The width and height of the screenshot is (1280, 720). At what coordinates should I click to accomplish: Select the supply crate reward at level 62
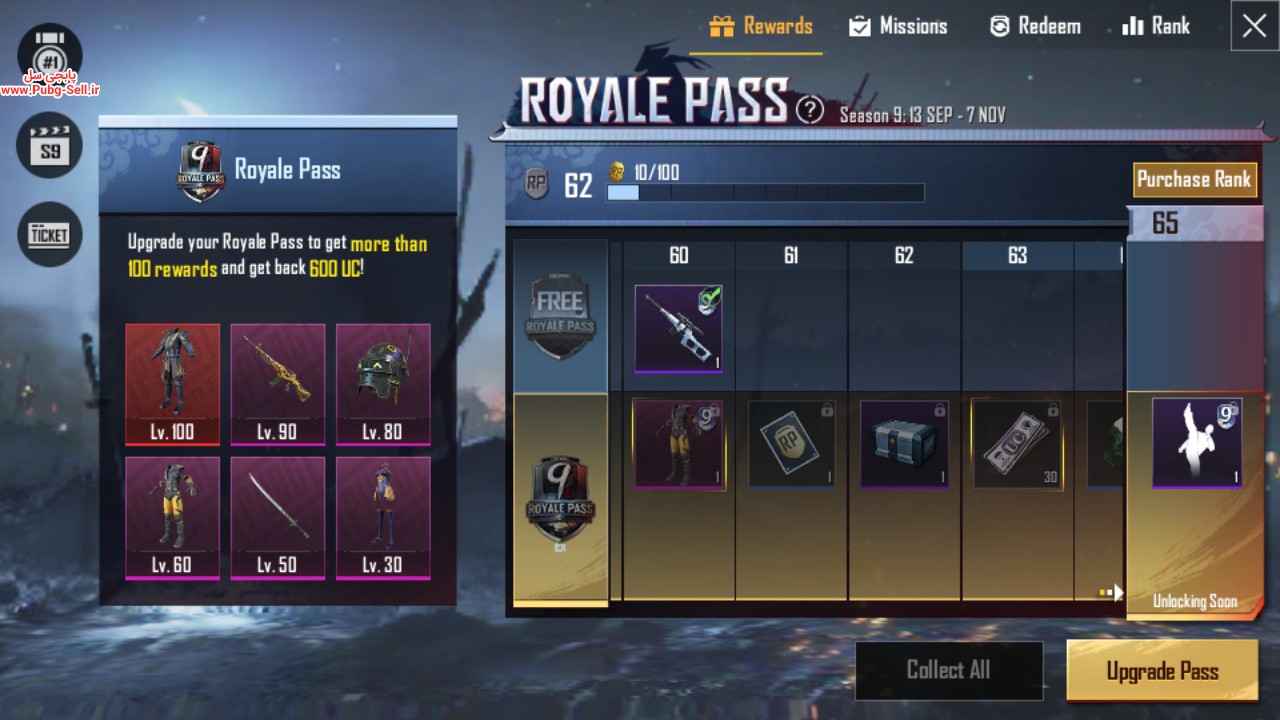tap(904, 444)
